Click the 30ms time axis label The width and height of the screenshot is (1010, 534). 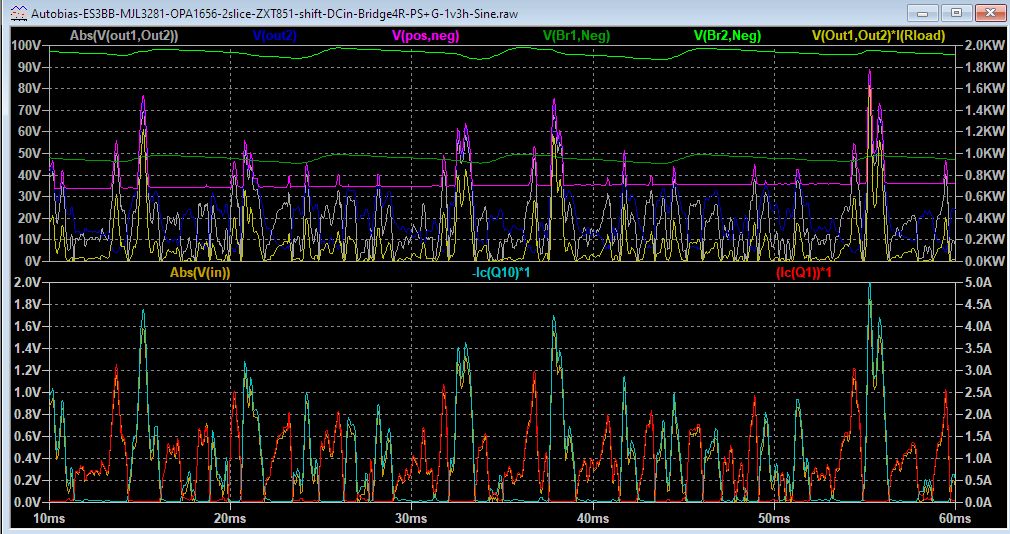(x=411, y=519)
